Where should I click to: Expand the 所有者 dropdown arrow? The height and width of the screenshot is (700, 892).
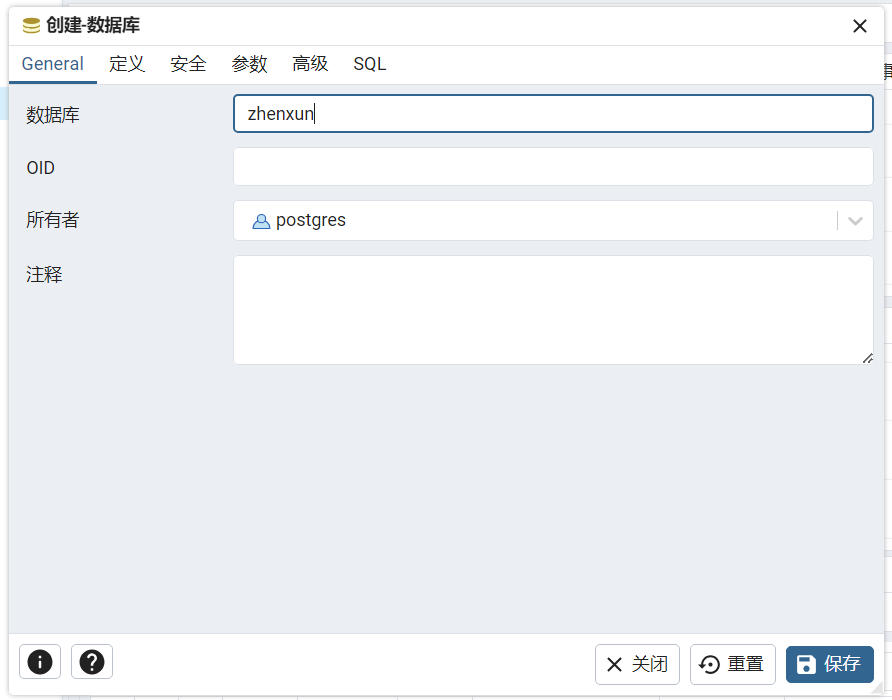click(855, 221)
